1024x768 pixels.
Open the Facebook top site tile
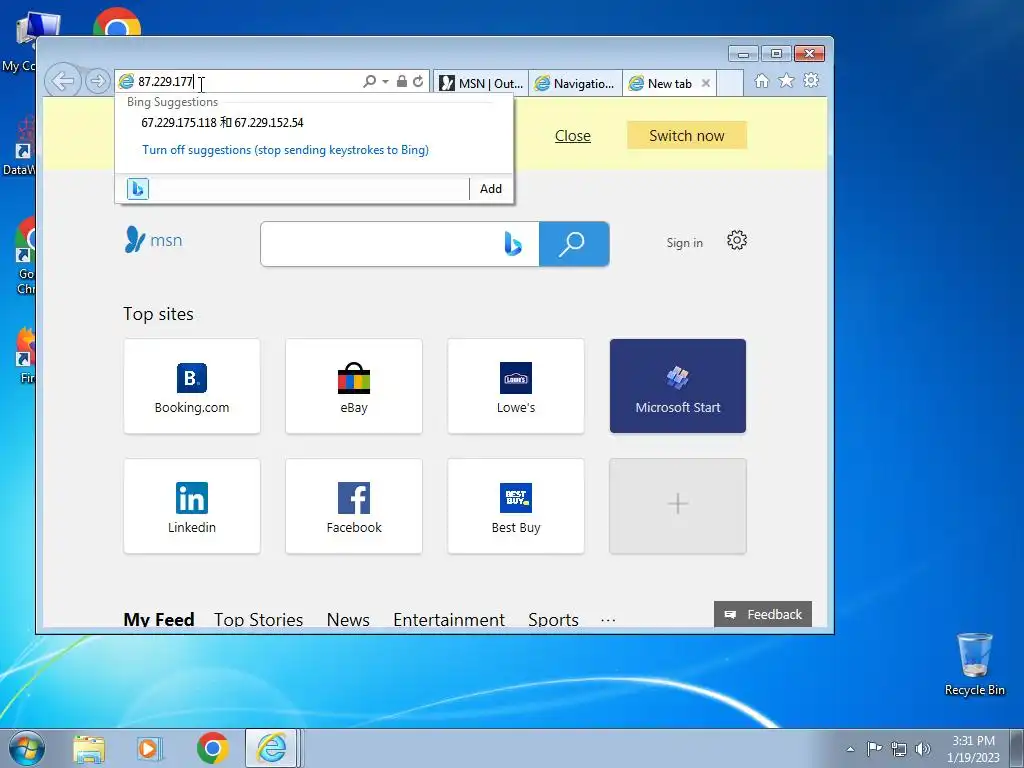(354, 506)
